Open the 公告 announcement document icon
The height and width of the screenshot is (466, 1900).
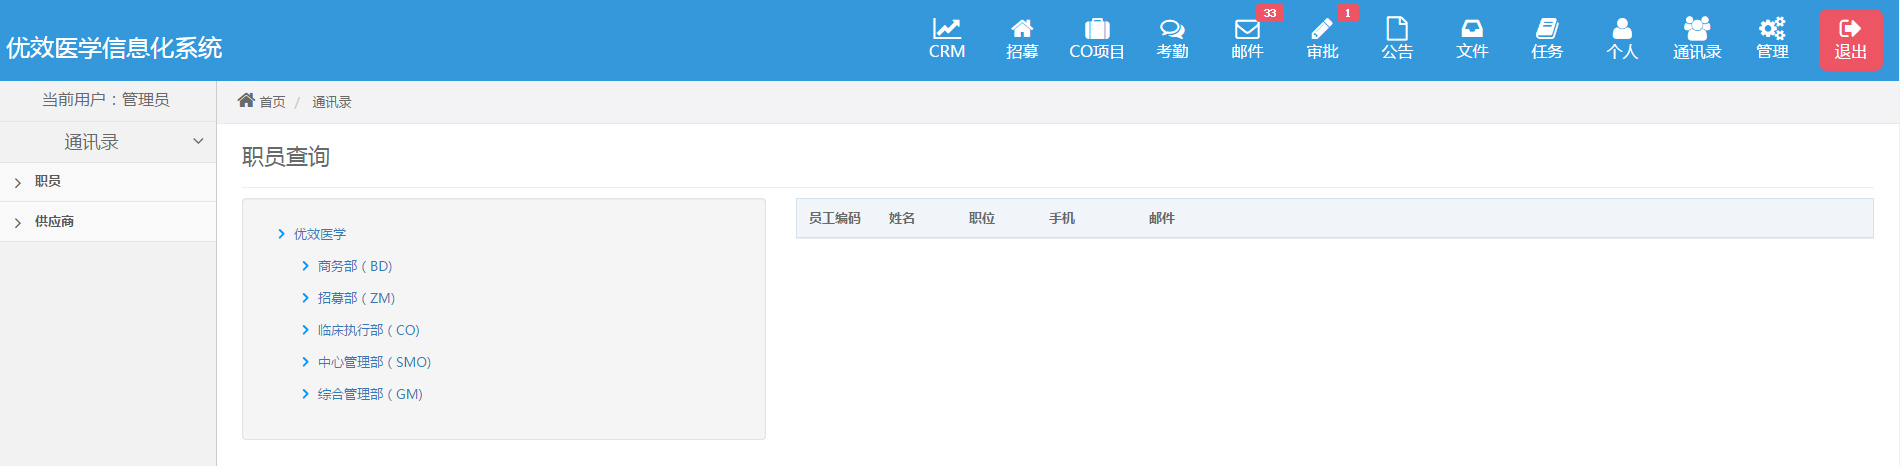coord(1397,30)
